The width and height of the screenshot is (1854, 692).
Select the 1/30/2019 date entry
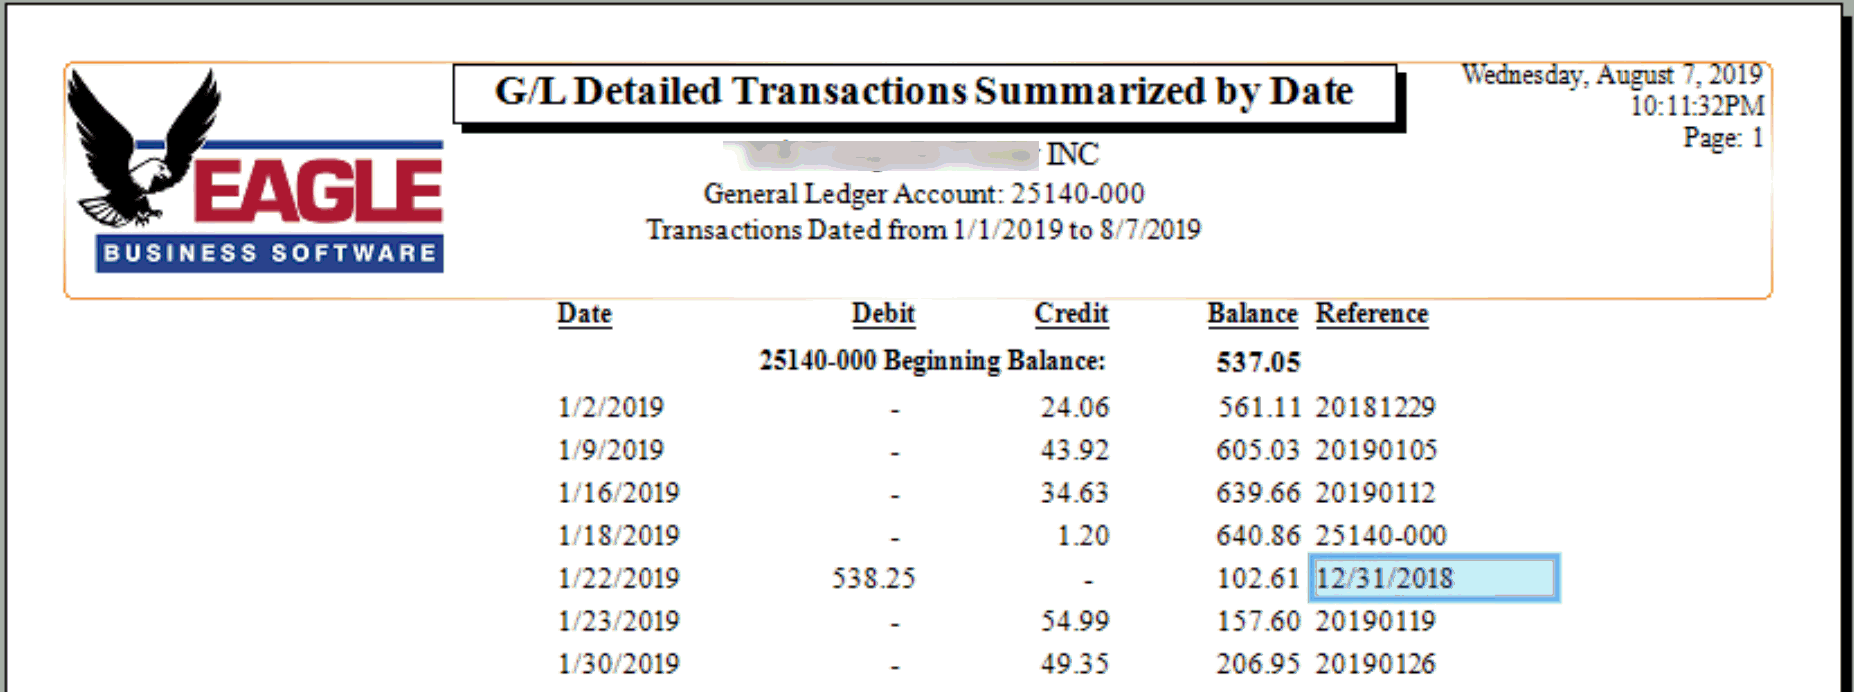point(618,664)
